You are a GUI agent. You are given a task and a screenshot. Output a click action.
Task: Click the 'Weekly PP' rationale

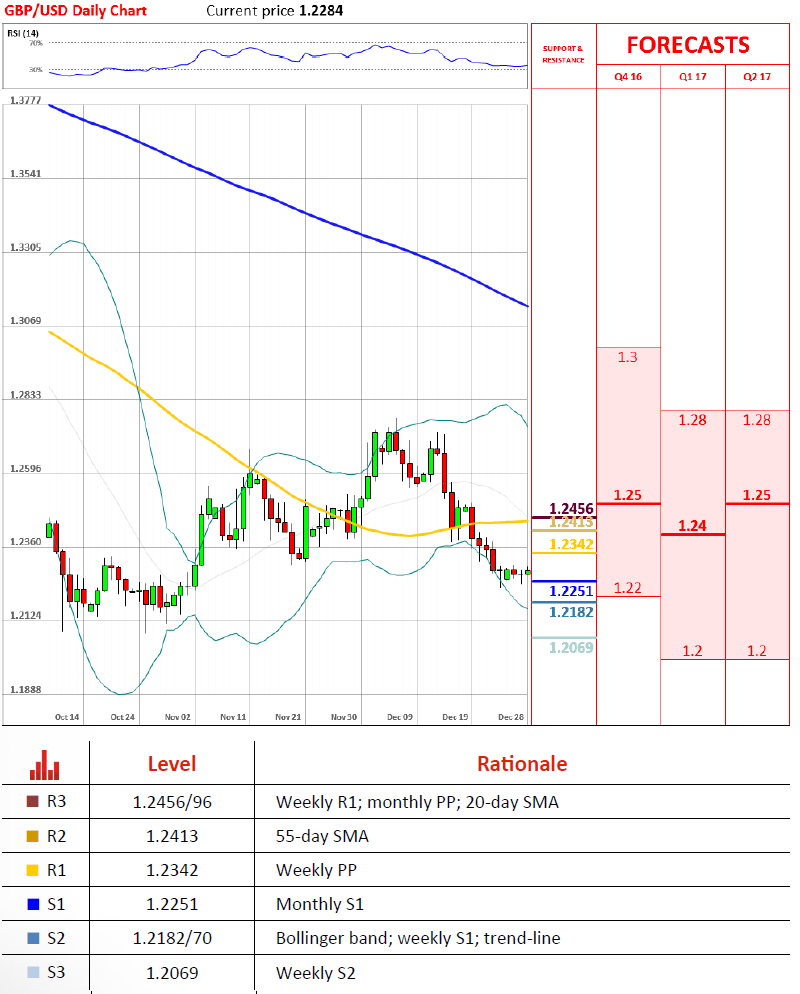pyautogui.click(x=316, y=870)
